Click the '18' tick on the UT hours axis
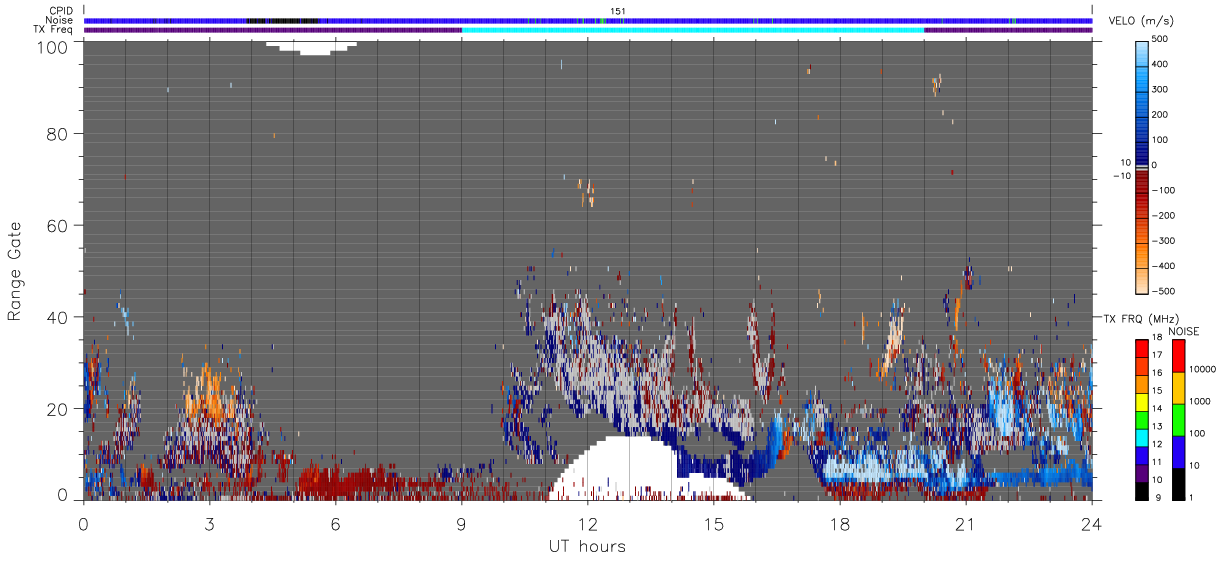This screenshot has height=567, width=1228. [839, 524]
